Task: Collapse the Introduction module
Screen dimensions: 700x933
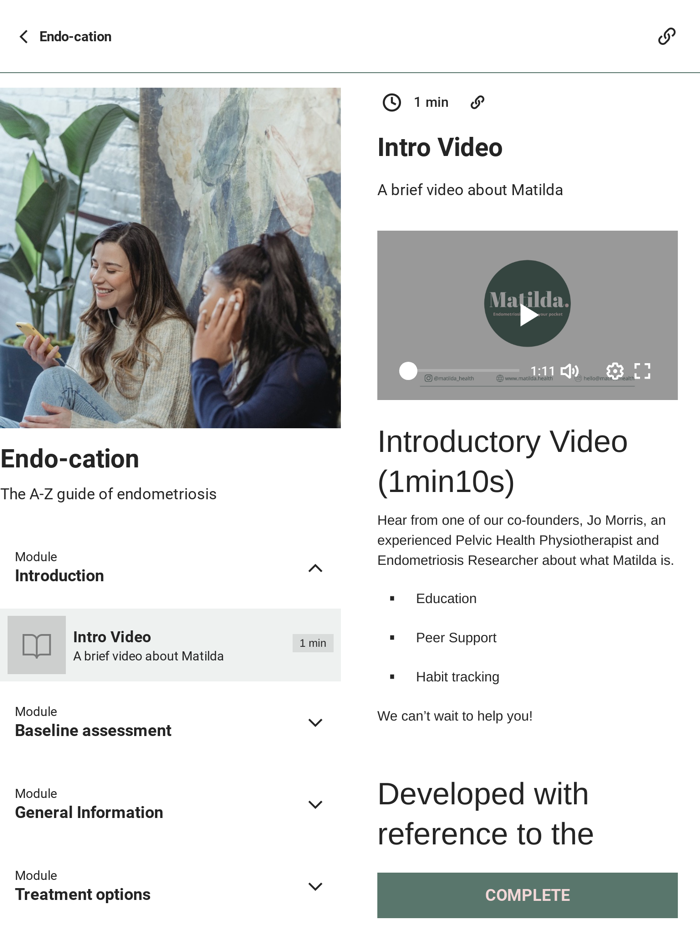Action: pos(315,568)
